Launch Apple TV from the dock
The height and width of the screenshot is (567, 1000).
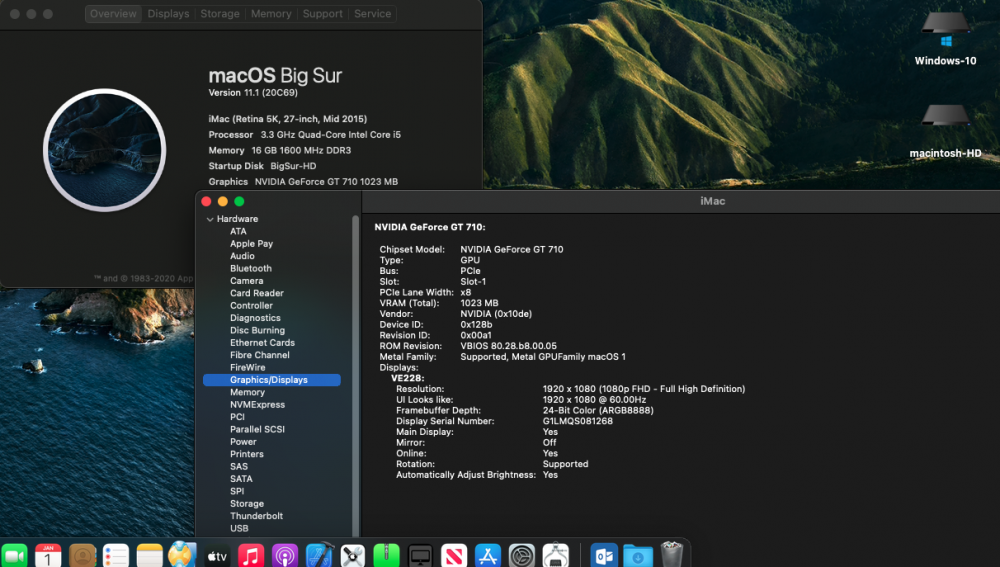point(217,556)
